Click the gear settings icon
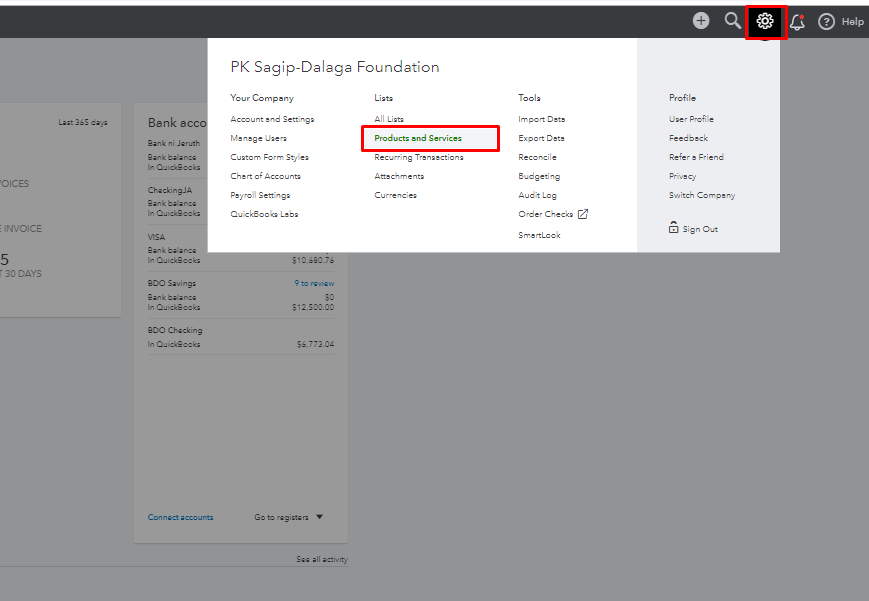The height and width of the screenshot is (601, 869). click(766, 21)
